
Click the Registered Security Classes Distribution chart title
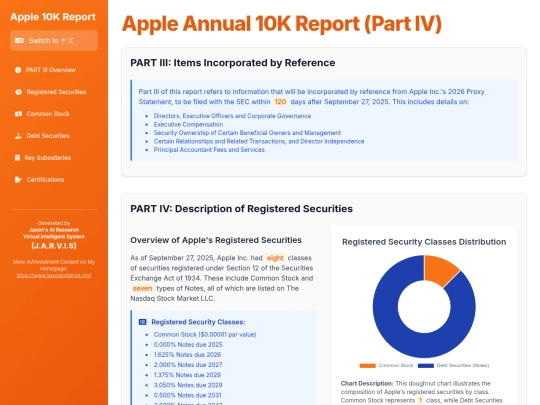[424, 242]
